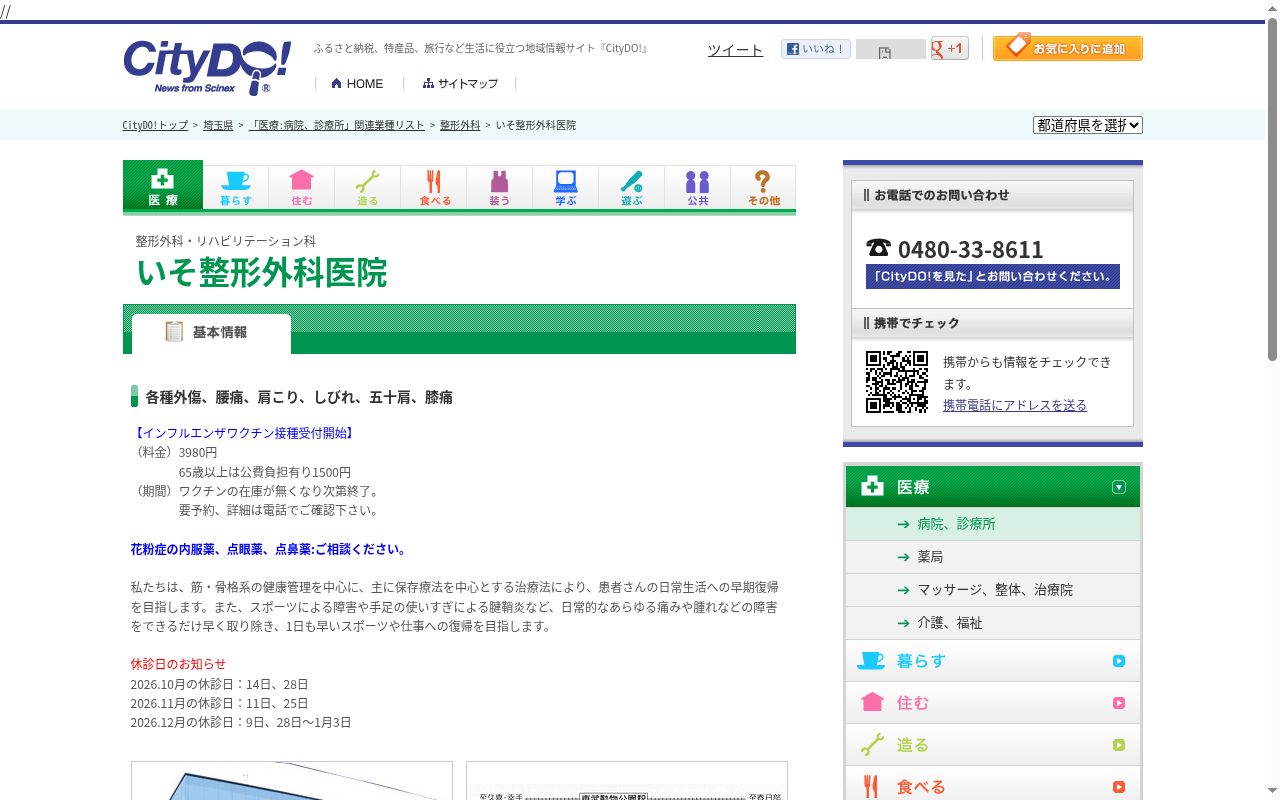
Task: Click the CityDO!を見た inquiry banner
Action: 993,276
